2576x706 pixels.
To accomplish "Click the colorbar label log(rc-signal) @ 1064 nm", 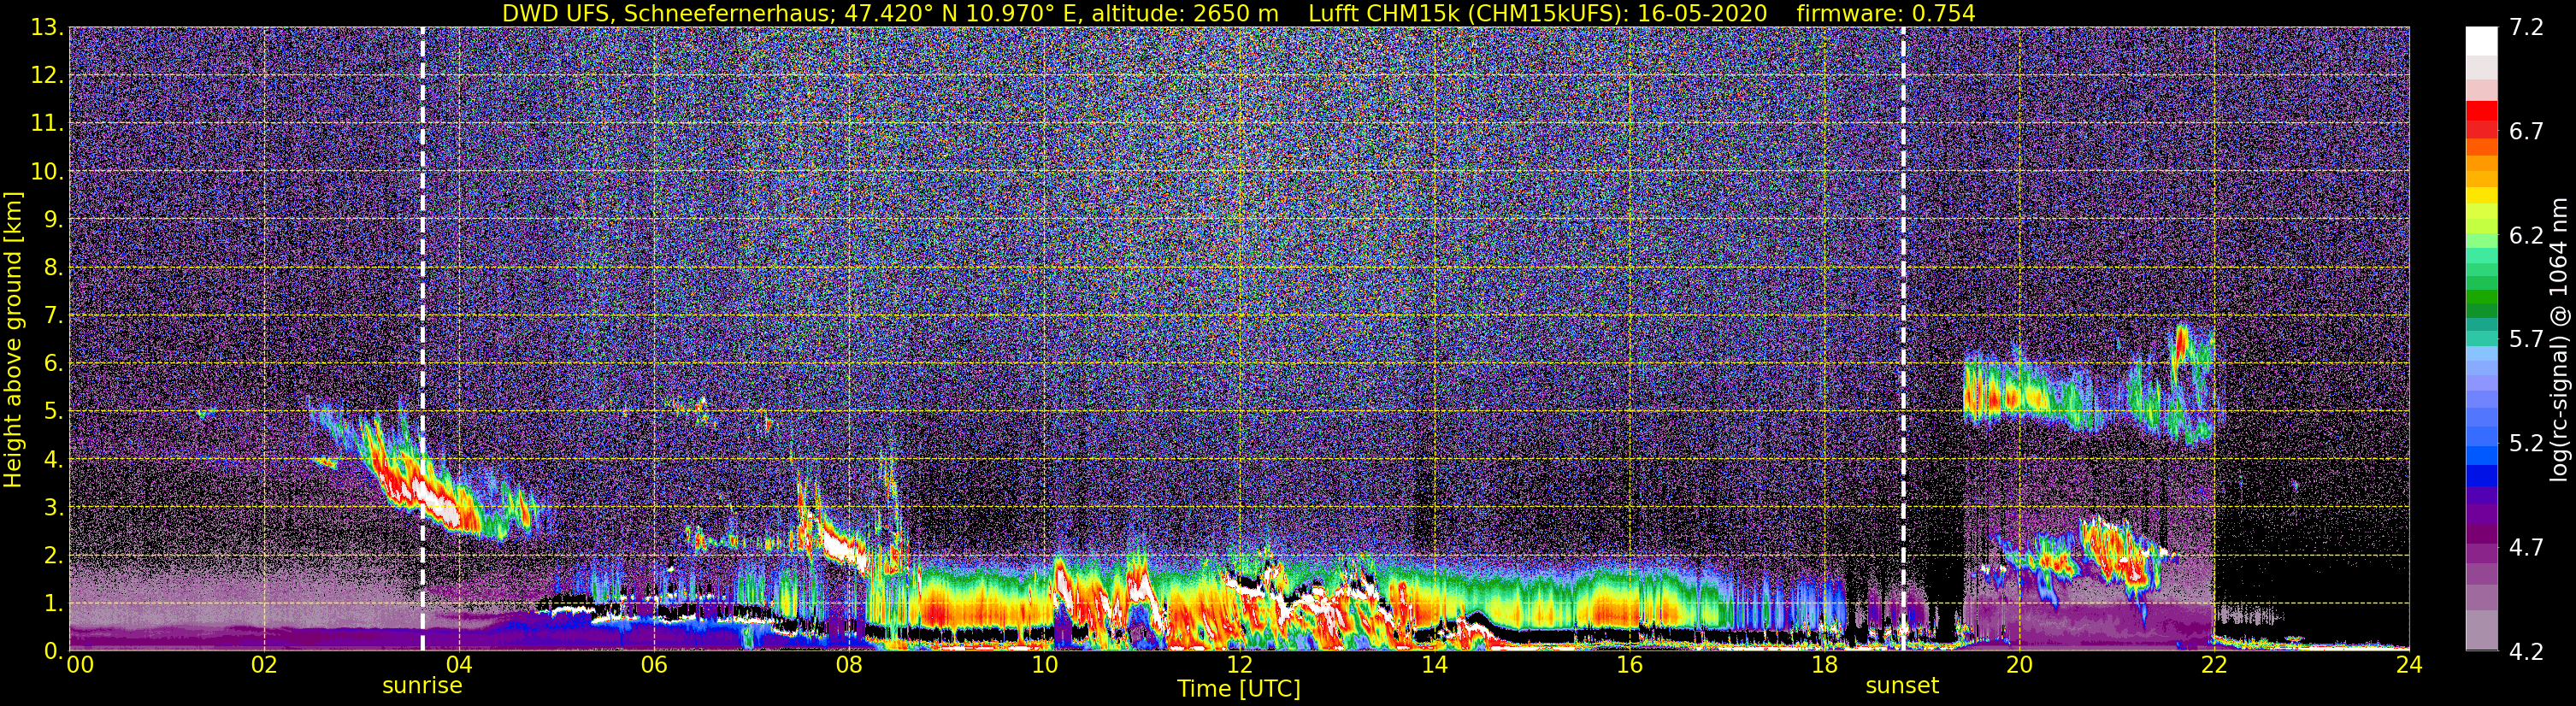I will click(x=2558, y=339).
